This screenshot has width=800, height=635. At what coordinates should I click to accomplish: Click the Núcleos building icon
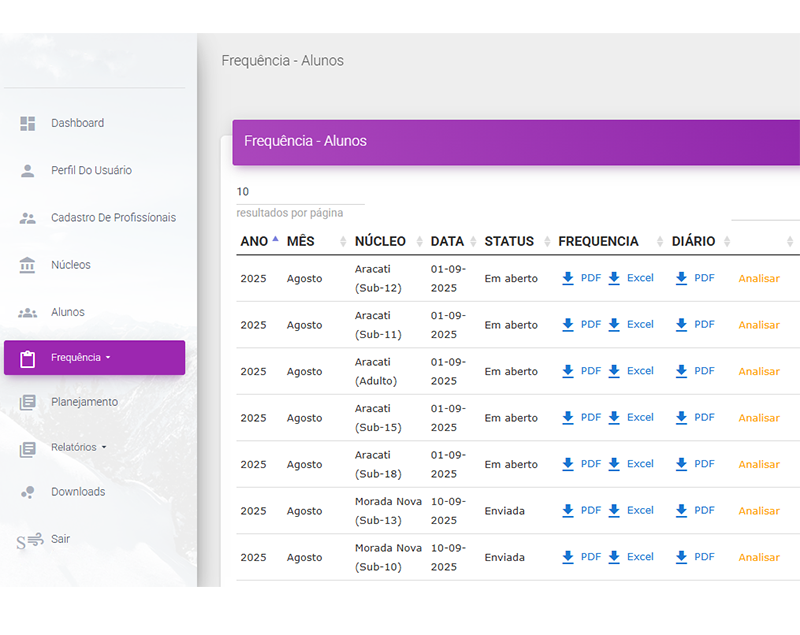click(x=28, y=265)
